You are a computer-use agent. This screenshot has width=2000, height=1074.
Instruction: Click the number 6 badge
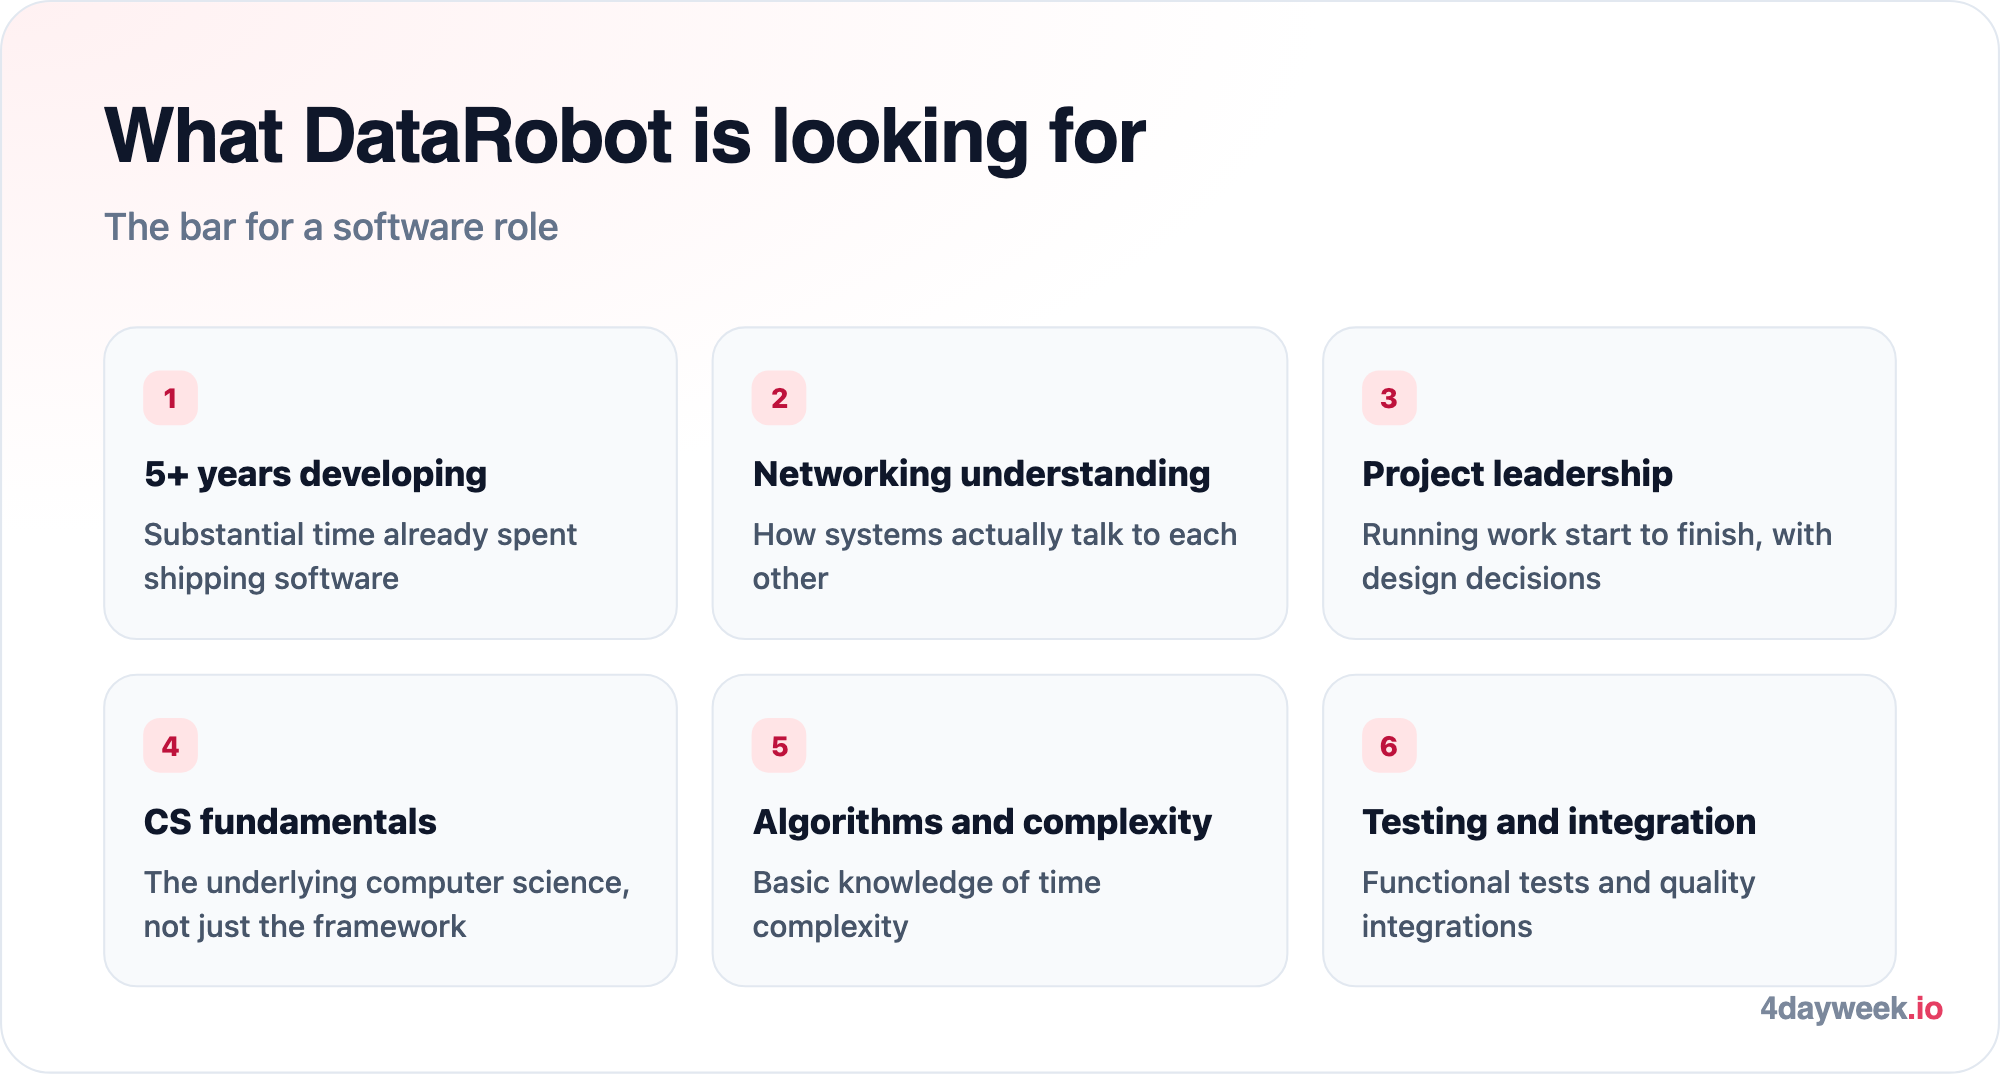1389,746
